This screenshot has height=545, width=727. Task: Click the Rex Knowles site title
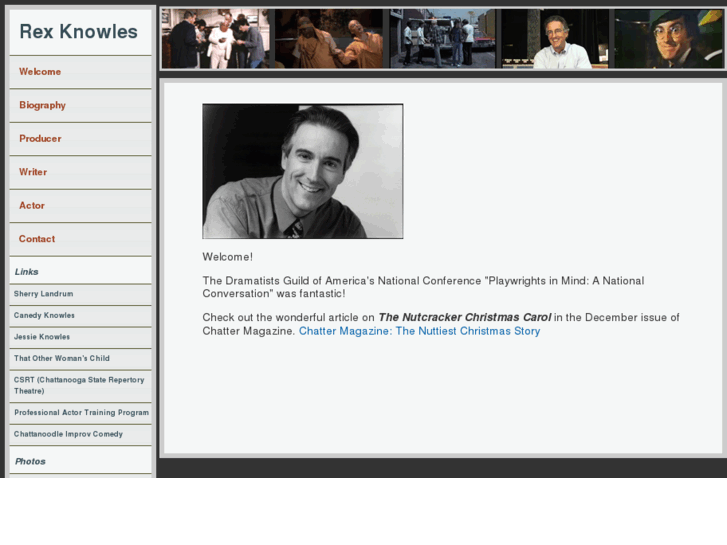tap(78, 32)
